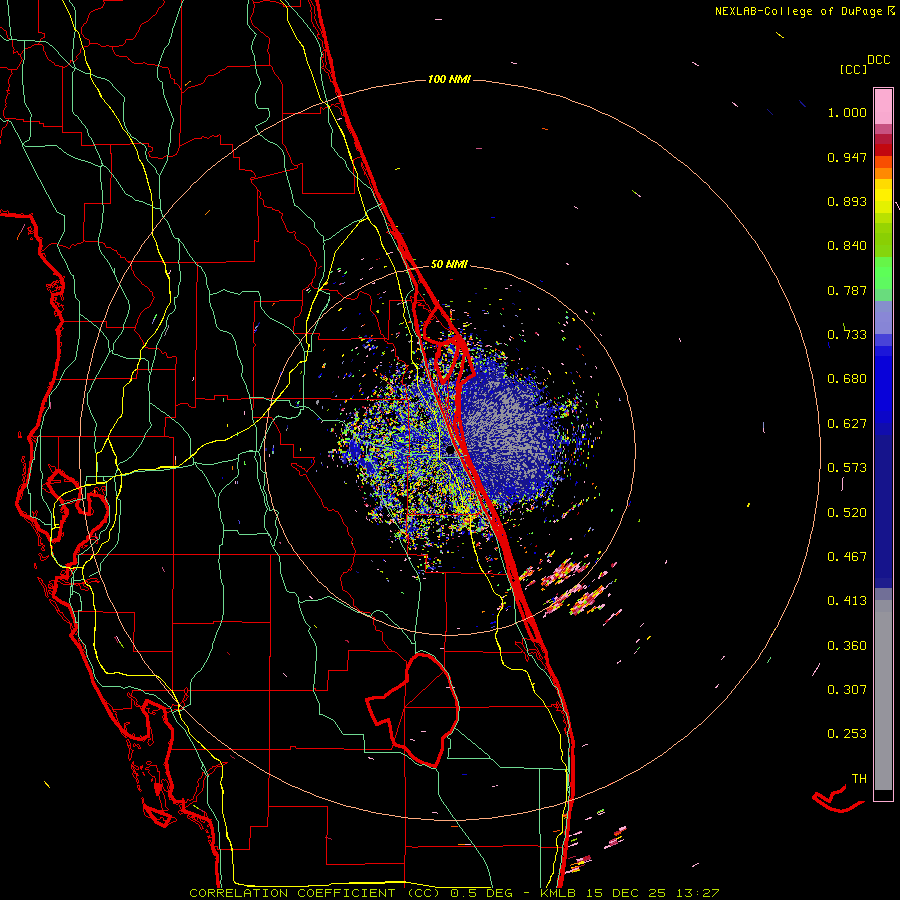900x900 pixels.
Task: Select the 0.413 scale value
Action: [x=847, y=601]
